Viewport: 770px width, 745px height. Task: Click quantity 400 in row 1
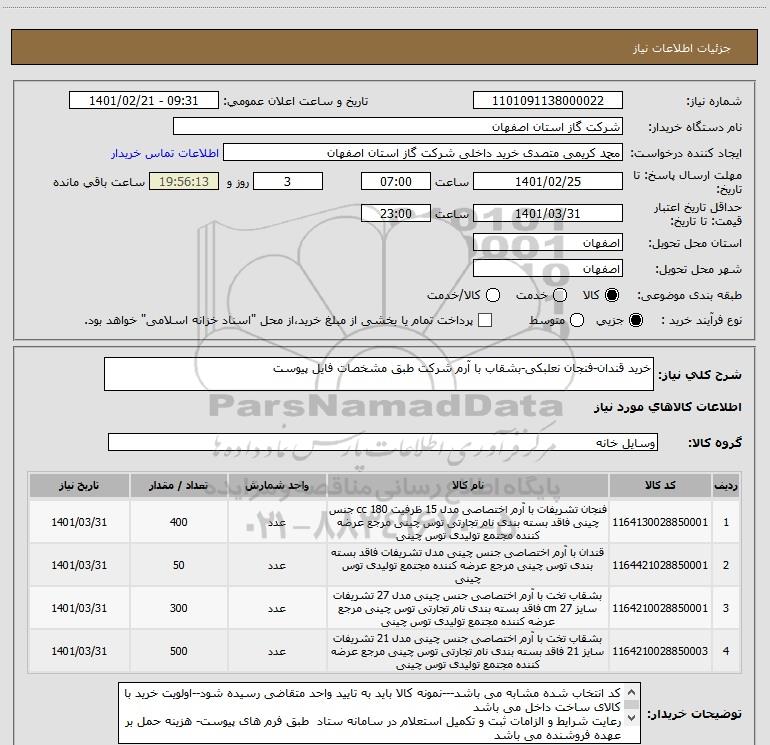(x=178, y=522)
